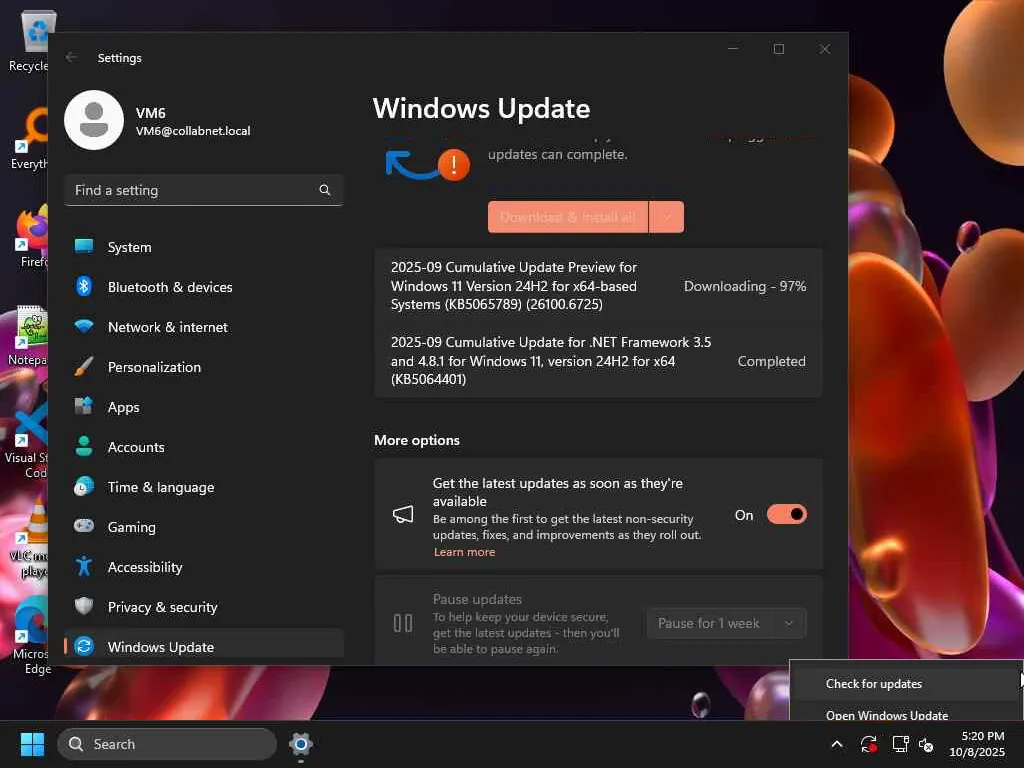Click the search magnifier in Find a setting
1024x768 pixels.
[325, 190]
